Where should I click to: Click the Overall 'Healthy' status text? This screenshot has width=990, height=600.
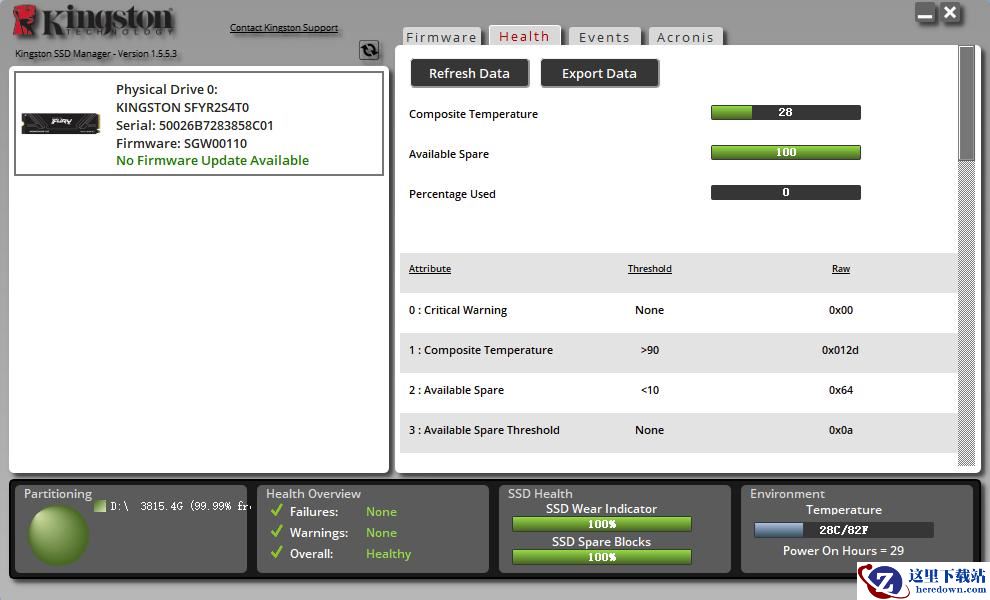[388, 554]
